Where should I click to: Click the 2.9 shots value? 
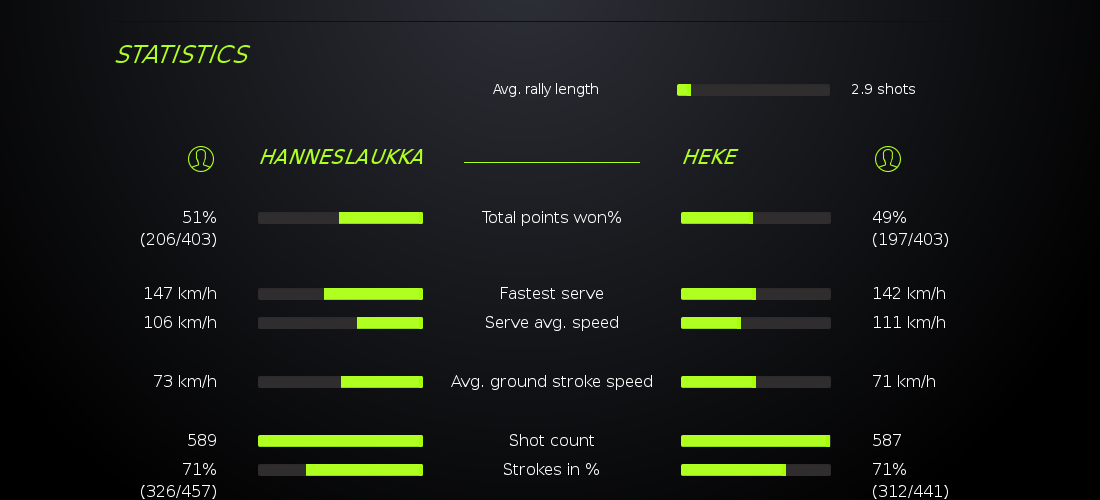coord(883,89)
